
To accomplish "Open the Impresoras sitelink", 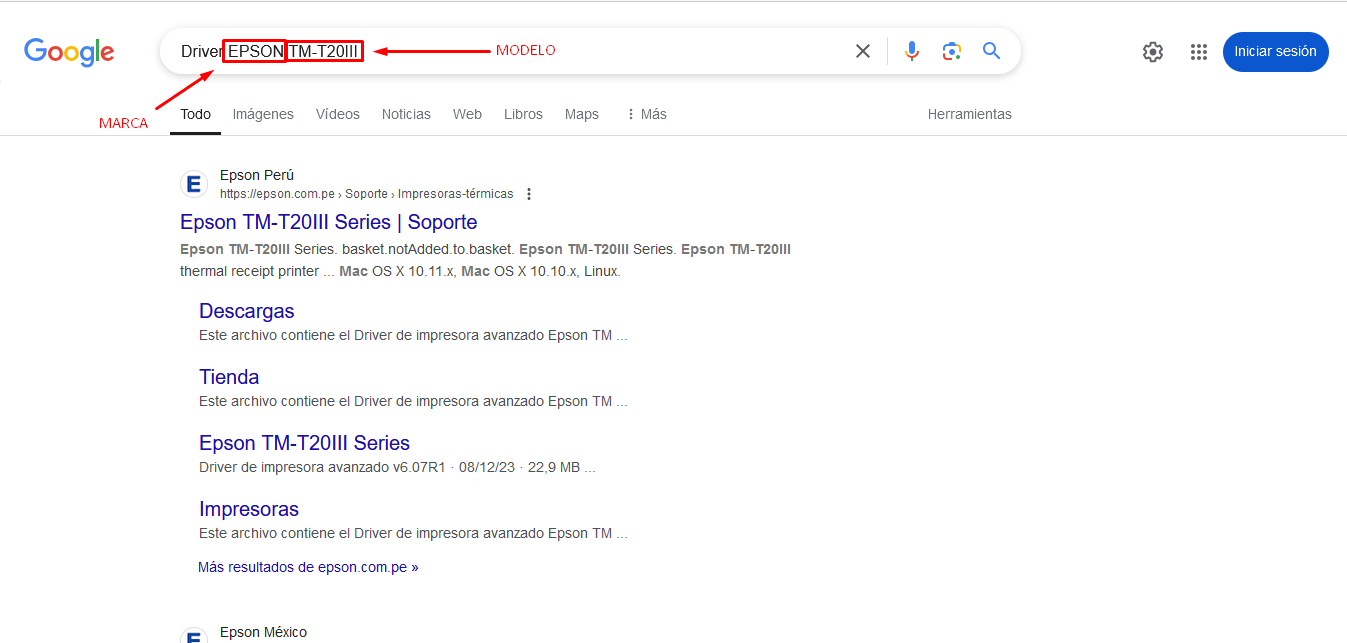I will [x=249, y=509].
